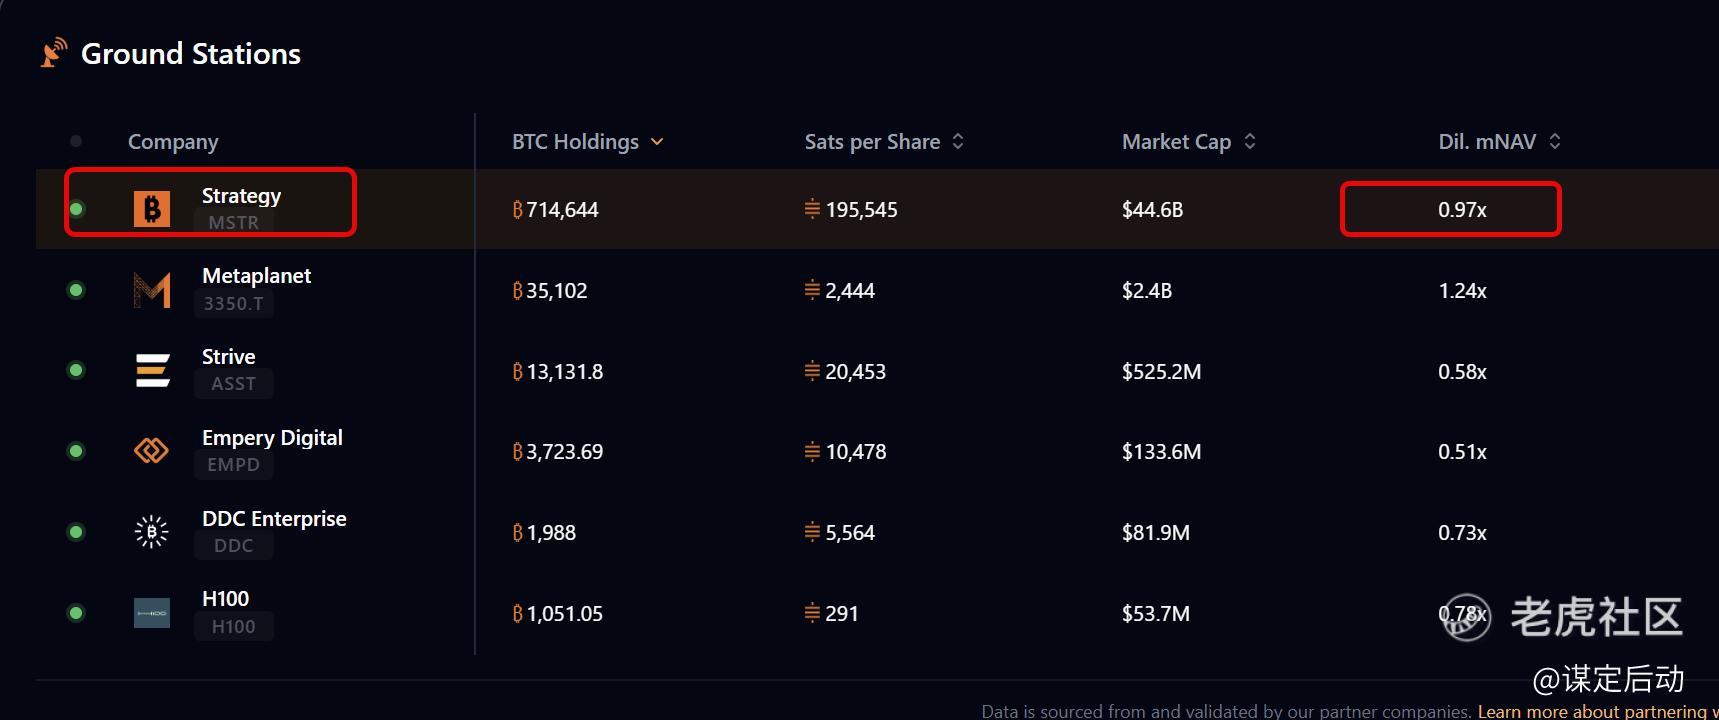
Task: Click the MSTR ticker badge
Action: coord(233,223)
